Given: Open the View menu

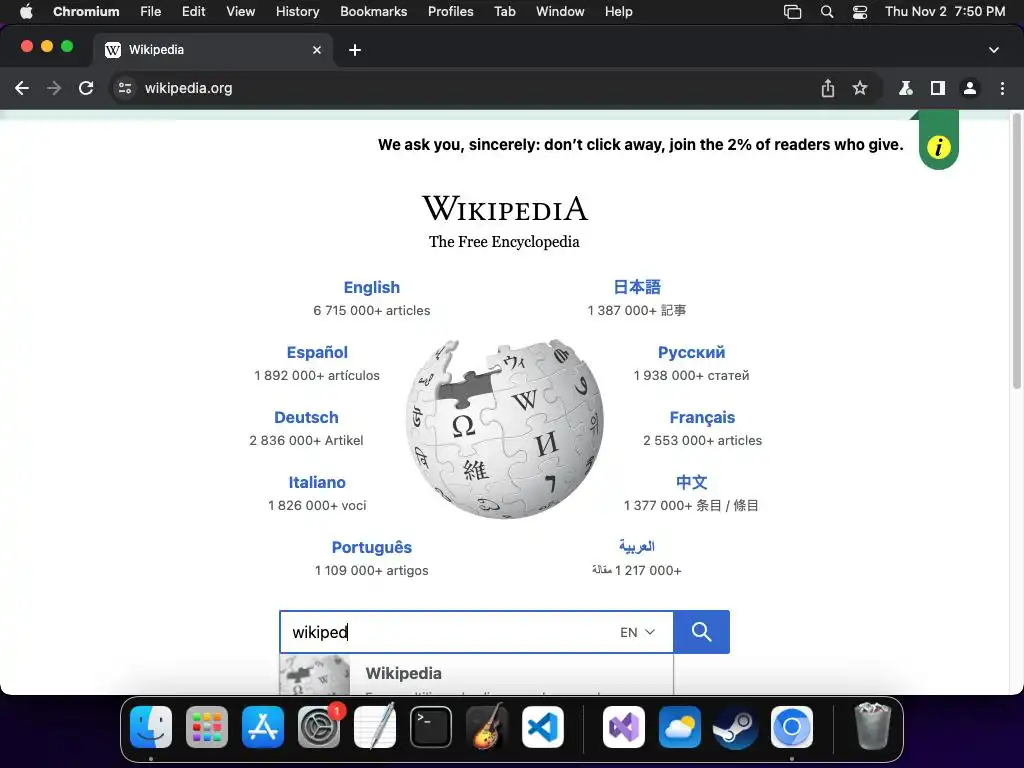Looking at the screenshot, I should click(240, 12).
